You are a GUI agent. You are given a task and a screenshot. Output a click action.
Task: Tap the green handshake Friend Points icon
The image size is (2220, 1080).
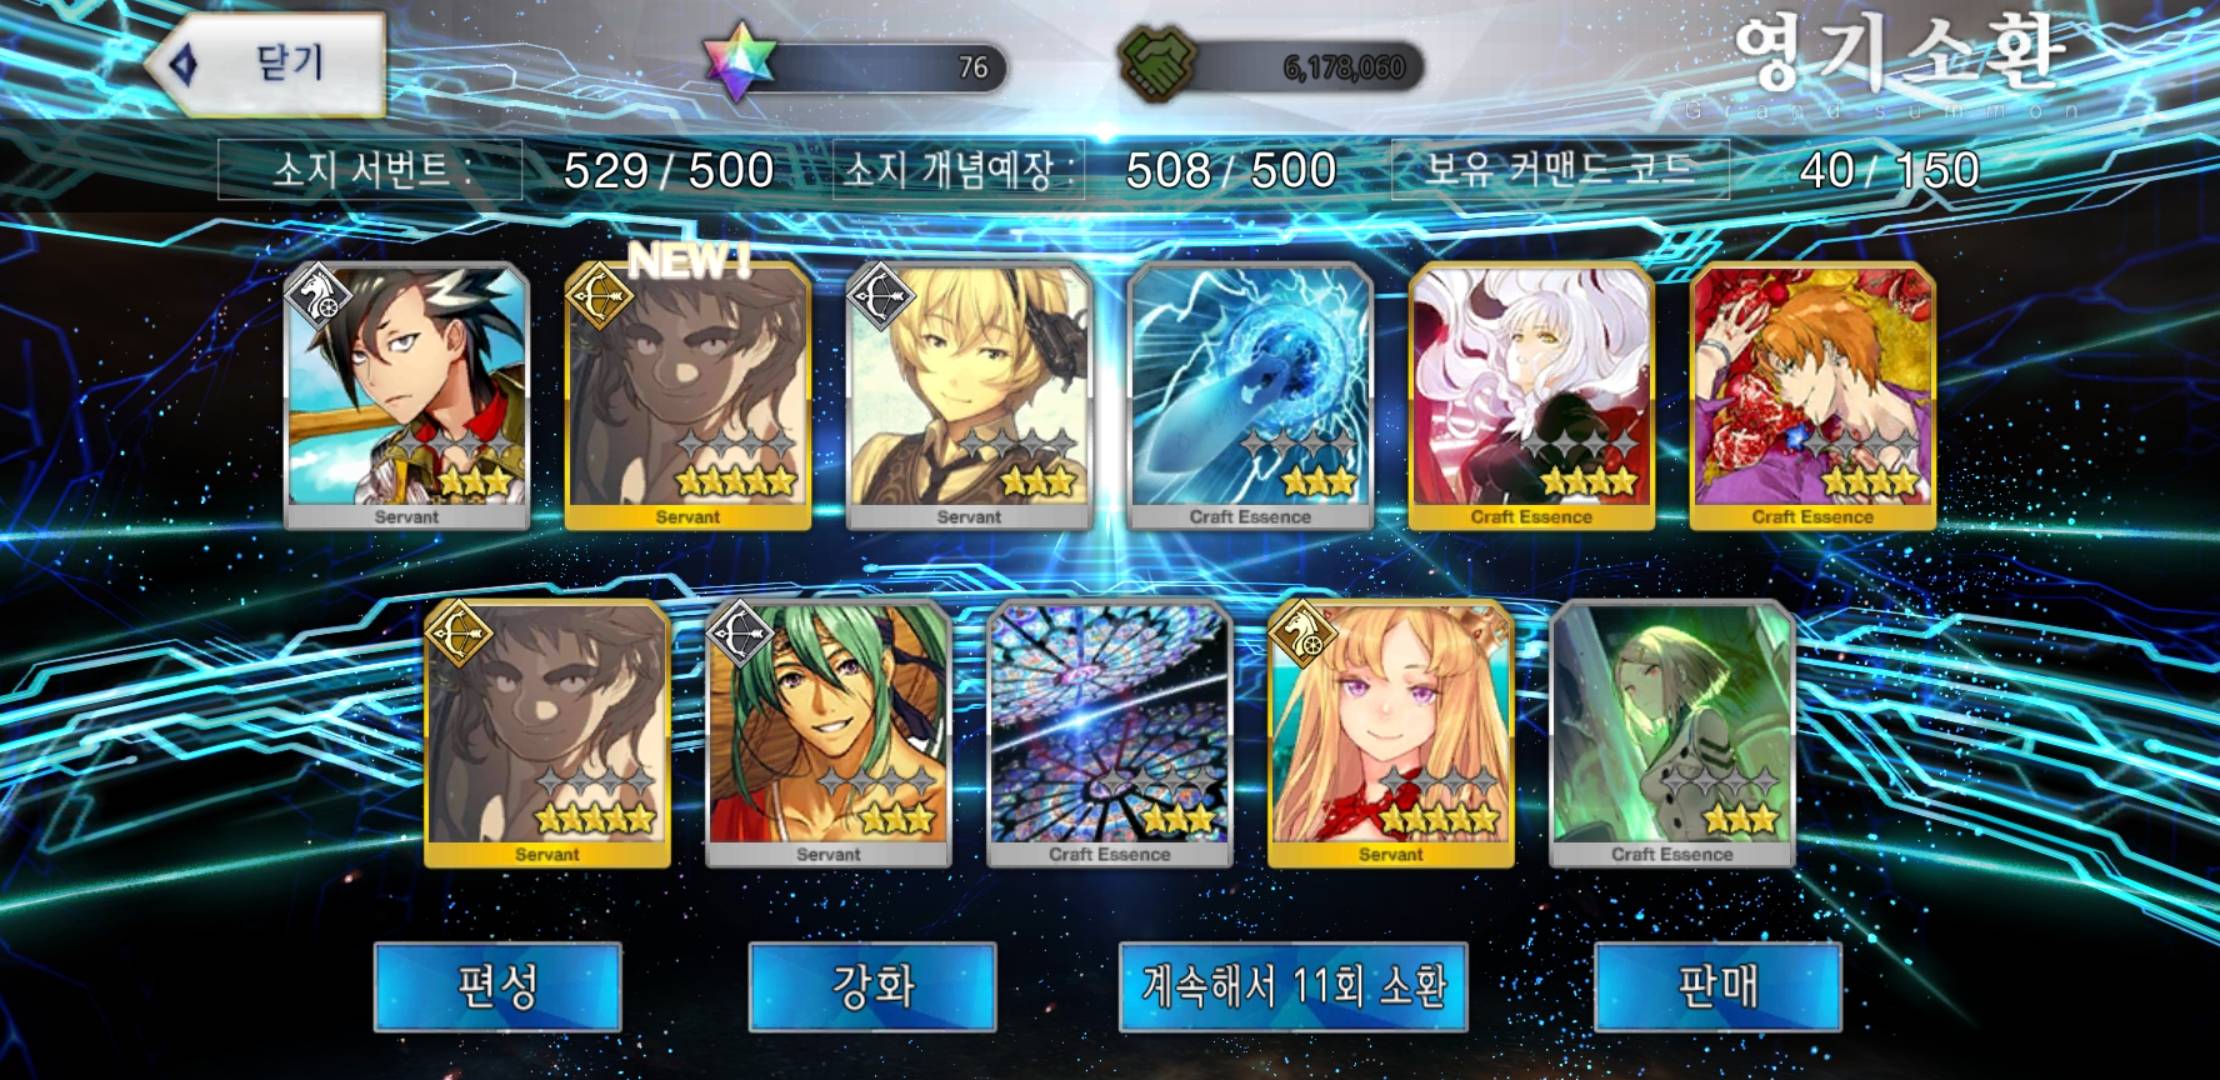[1155, 66]
